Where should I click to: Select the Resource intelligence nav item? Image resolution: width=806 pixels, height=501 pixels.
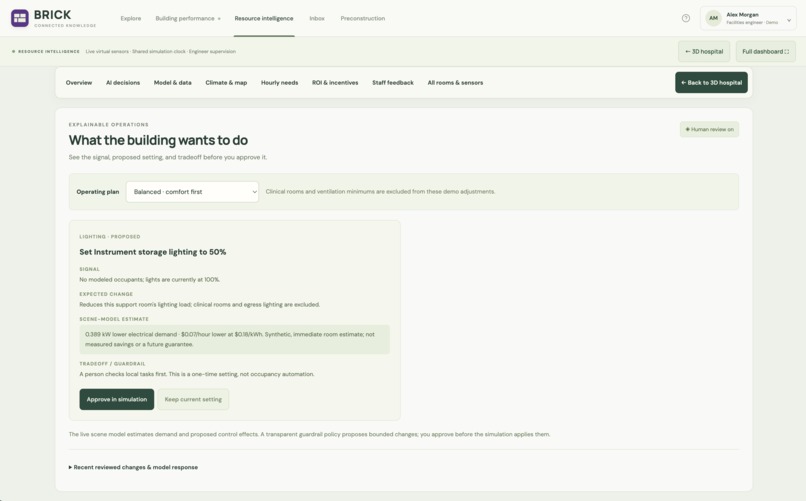264,18
